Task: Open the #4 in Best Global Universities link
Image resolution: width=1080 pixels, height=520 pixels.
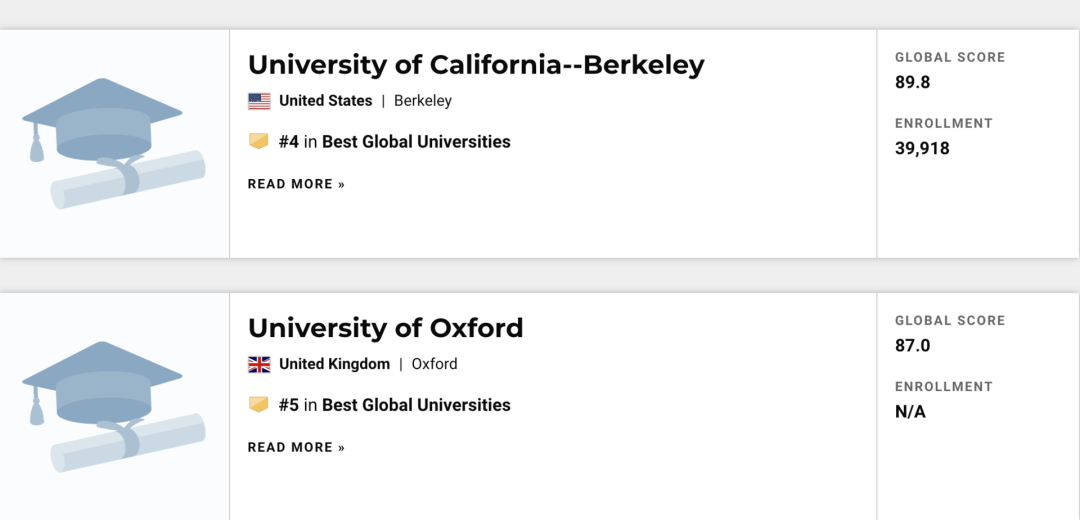Action: coord(394,142)
